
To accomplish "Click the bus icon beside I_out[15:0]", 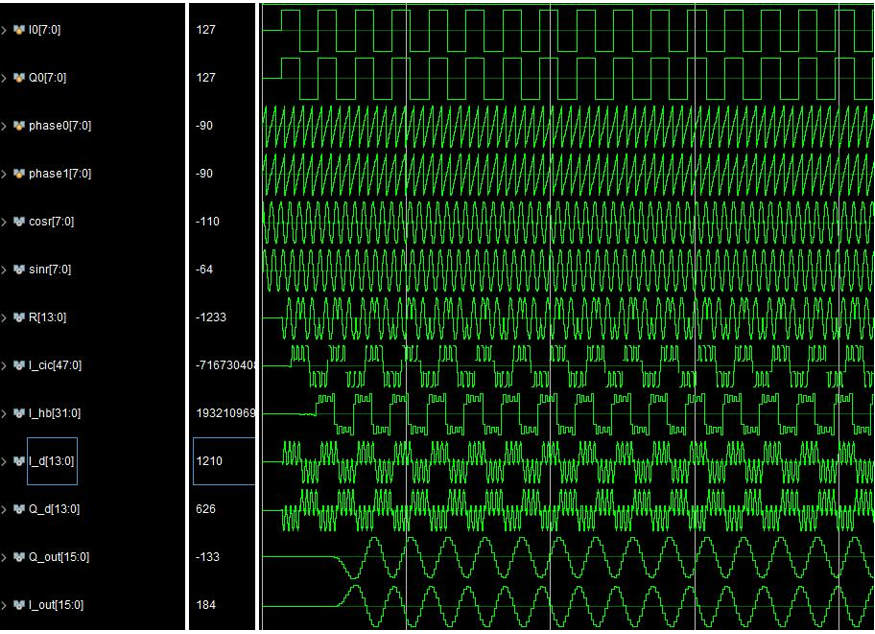I will coord(19,606).
